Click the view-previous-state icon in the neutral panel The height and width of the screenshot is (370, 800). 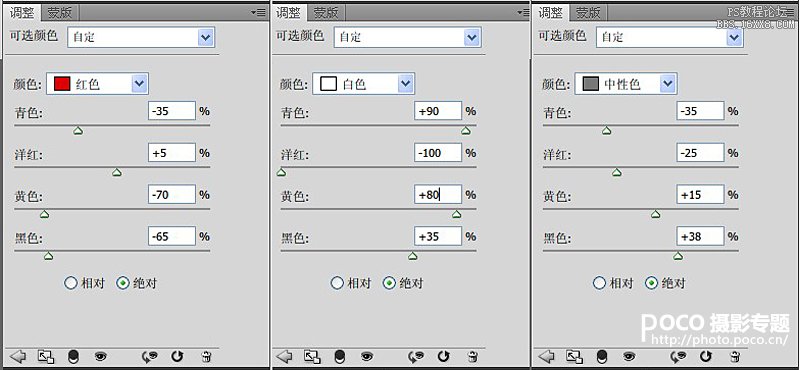pos(679,356)
